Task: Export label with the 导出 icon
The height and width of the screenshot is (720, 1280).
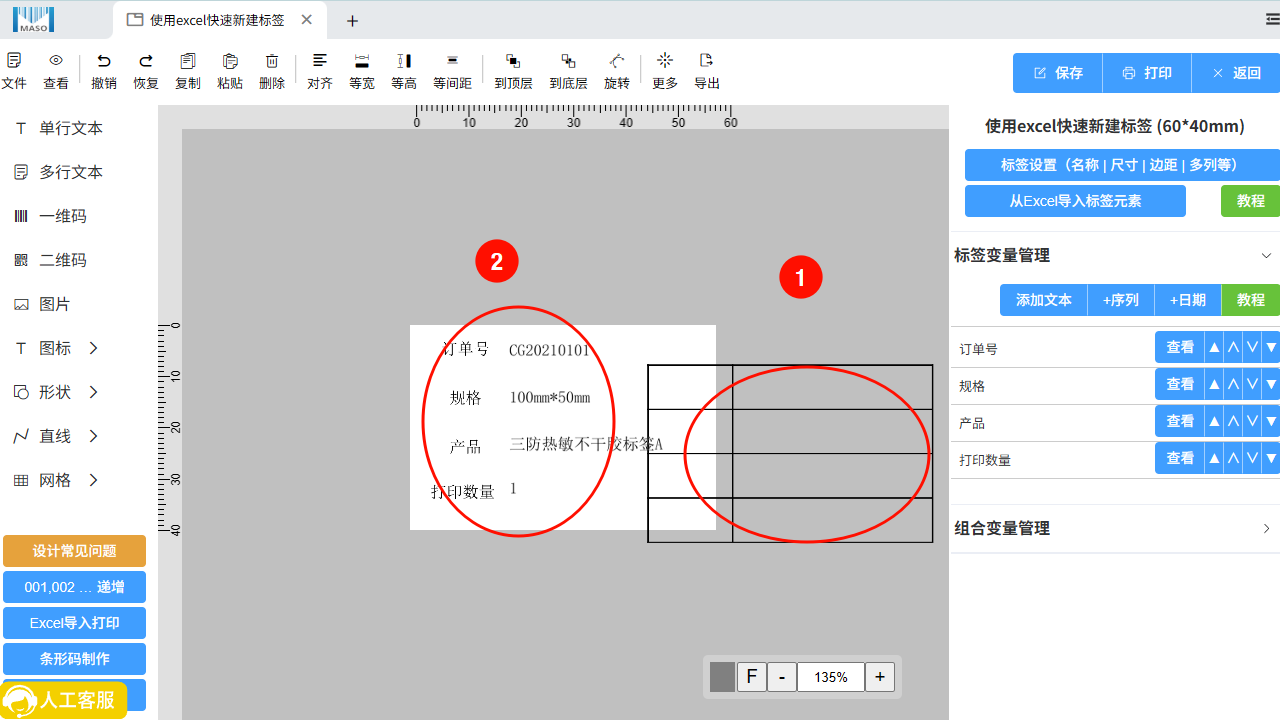Action: (x=707, y=72)
